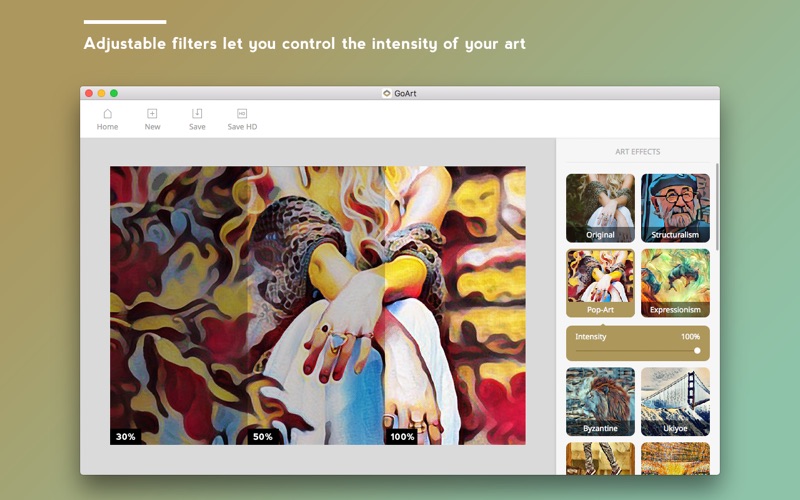Choose the Save HD icon

(x=242, y=113)
